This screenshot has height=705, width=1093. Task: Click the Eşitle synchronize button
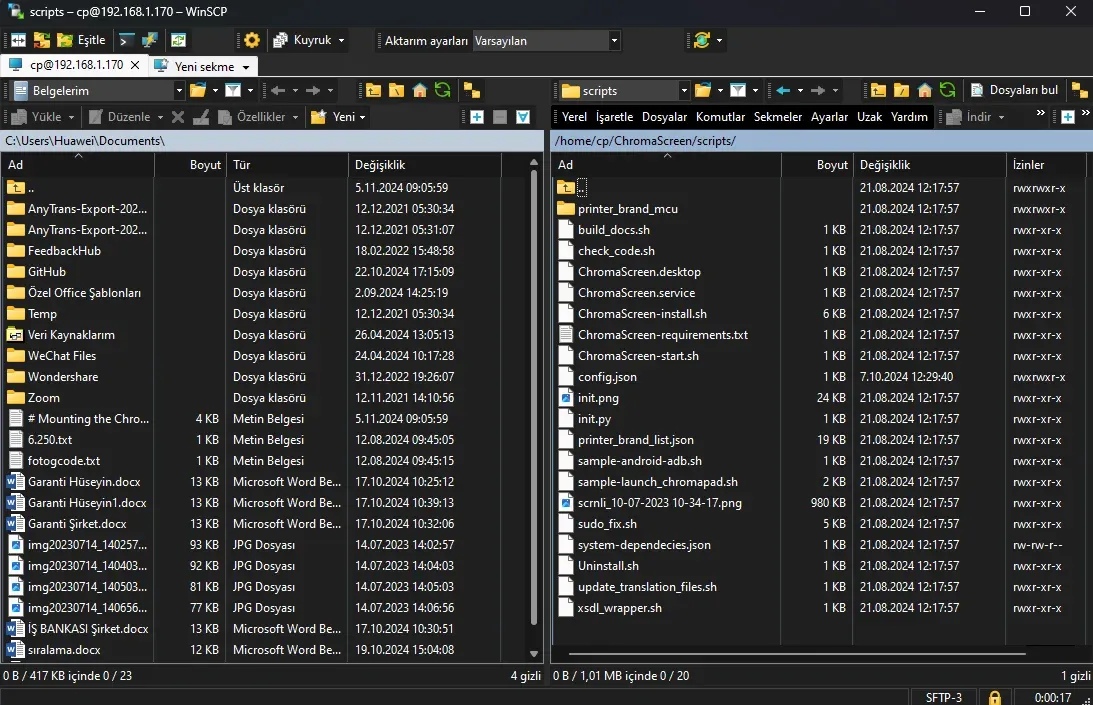(x=82, y=40)
